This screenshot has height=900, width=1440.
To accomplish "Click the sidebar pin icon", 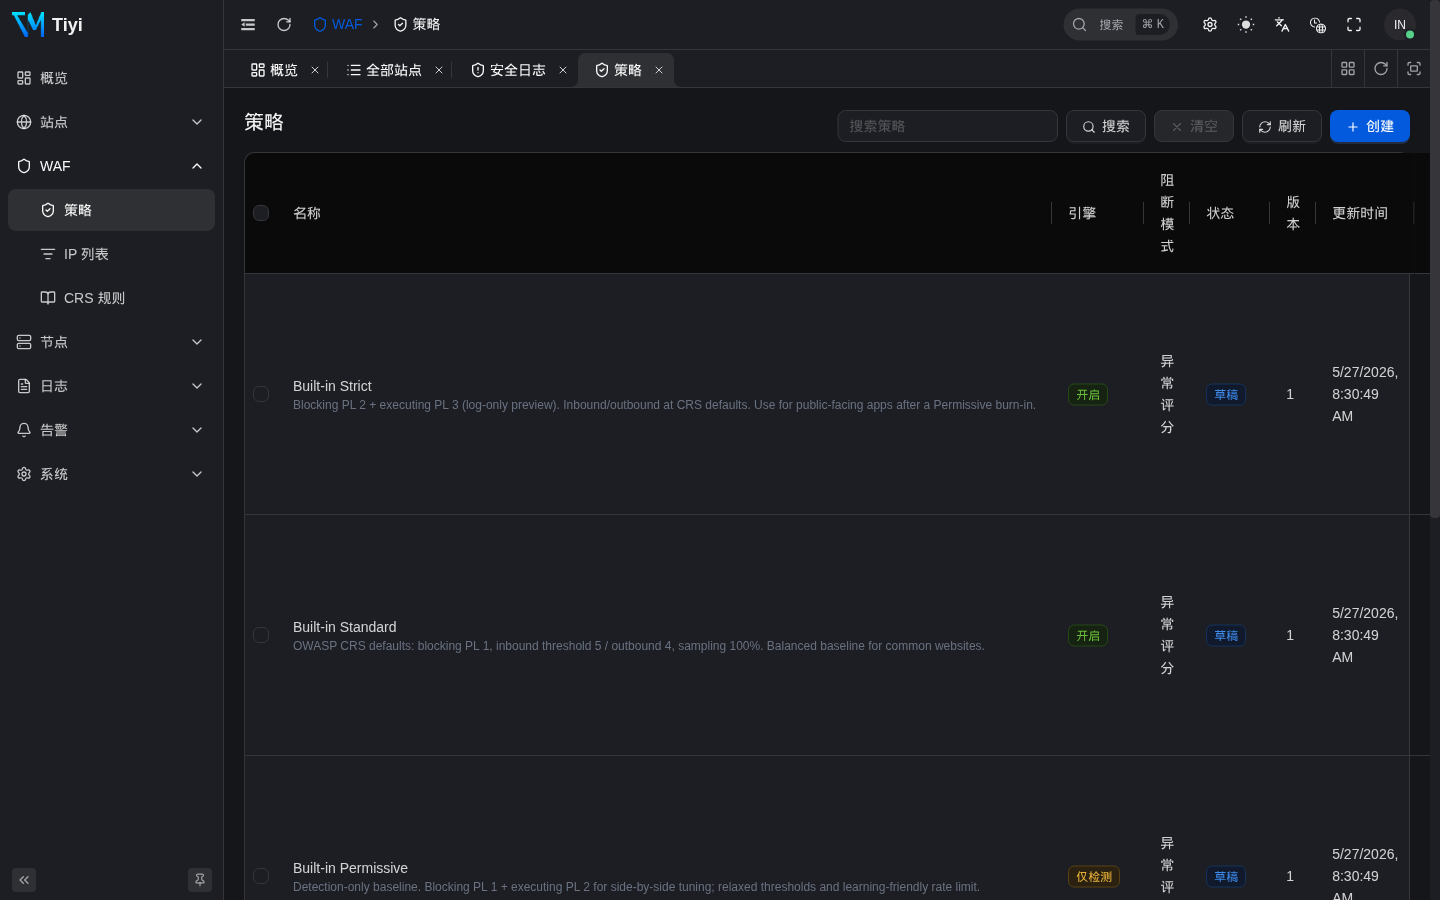I will point(200,880).
